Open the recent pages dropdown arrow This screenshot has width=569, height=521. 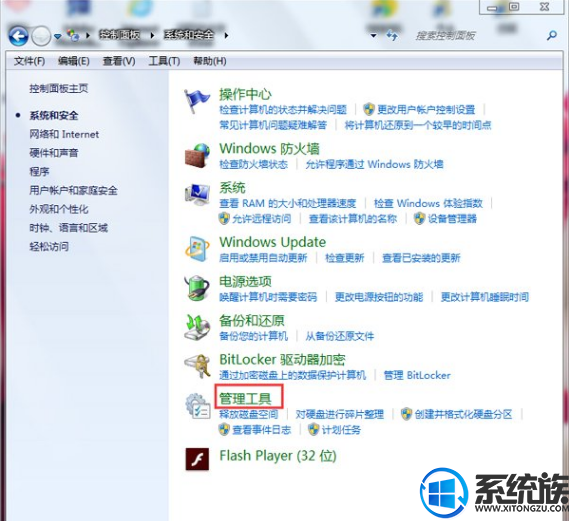57,36
